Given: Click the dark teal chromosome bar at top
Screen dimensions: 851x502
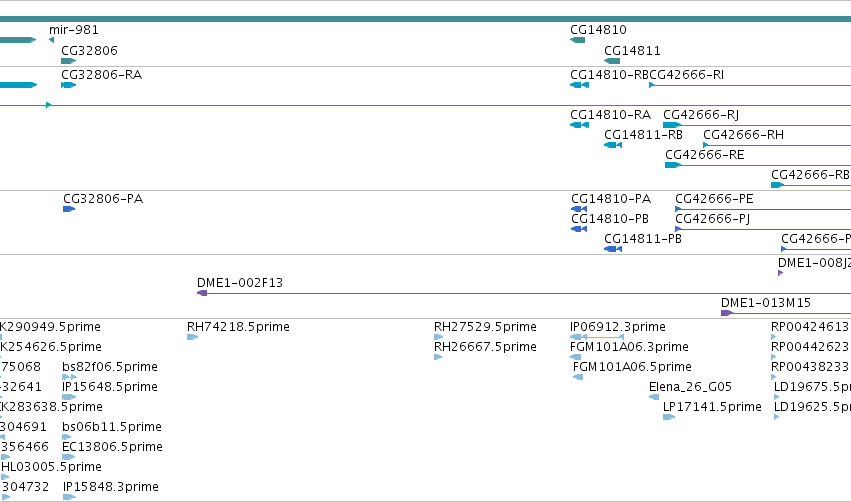Looking at the screenshot, I should pyautogui.click(x=426, y=19).
